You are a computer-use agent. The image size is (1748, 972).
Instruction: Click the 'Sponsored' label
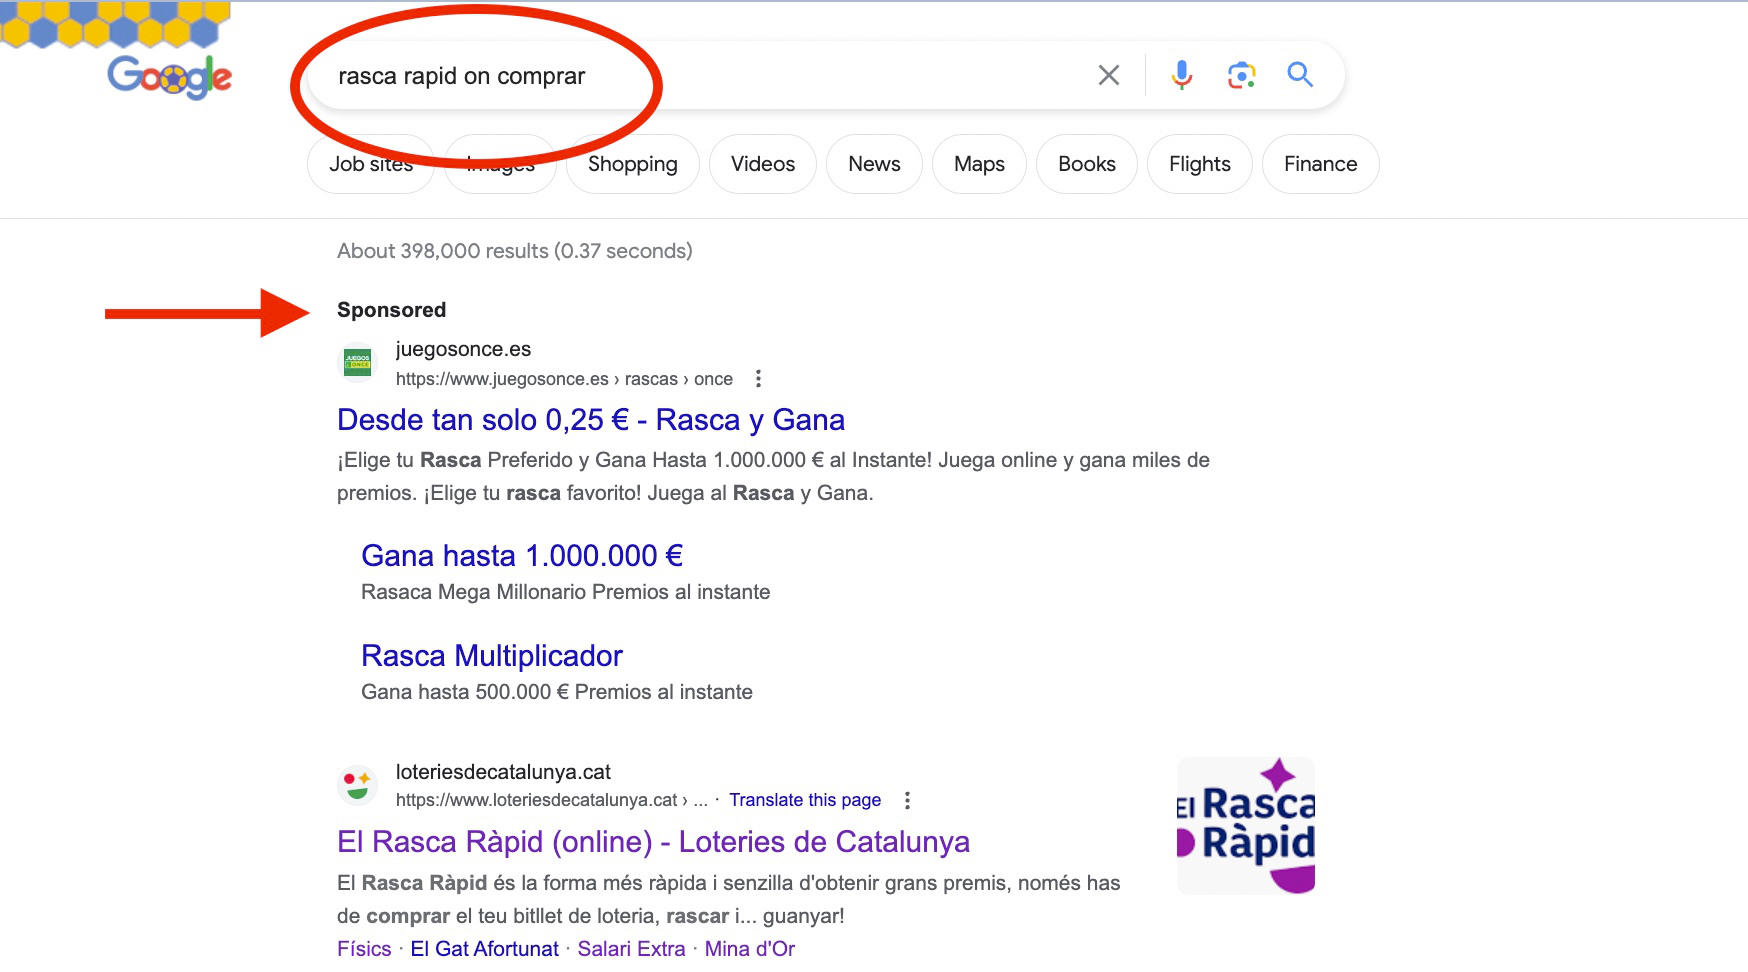(x=392, y=310)
